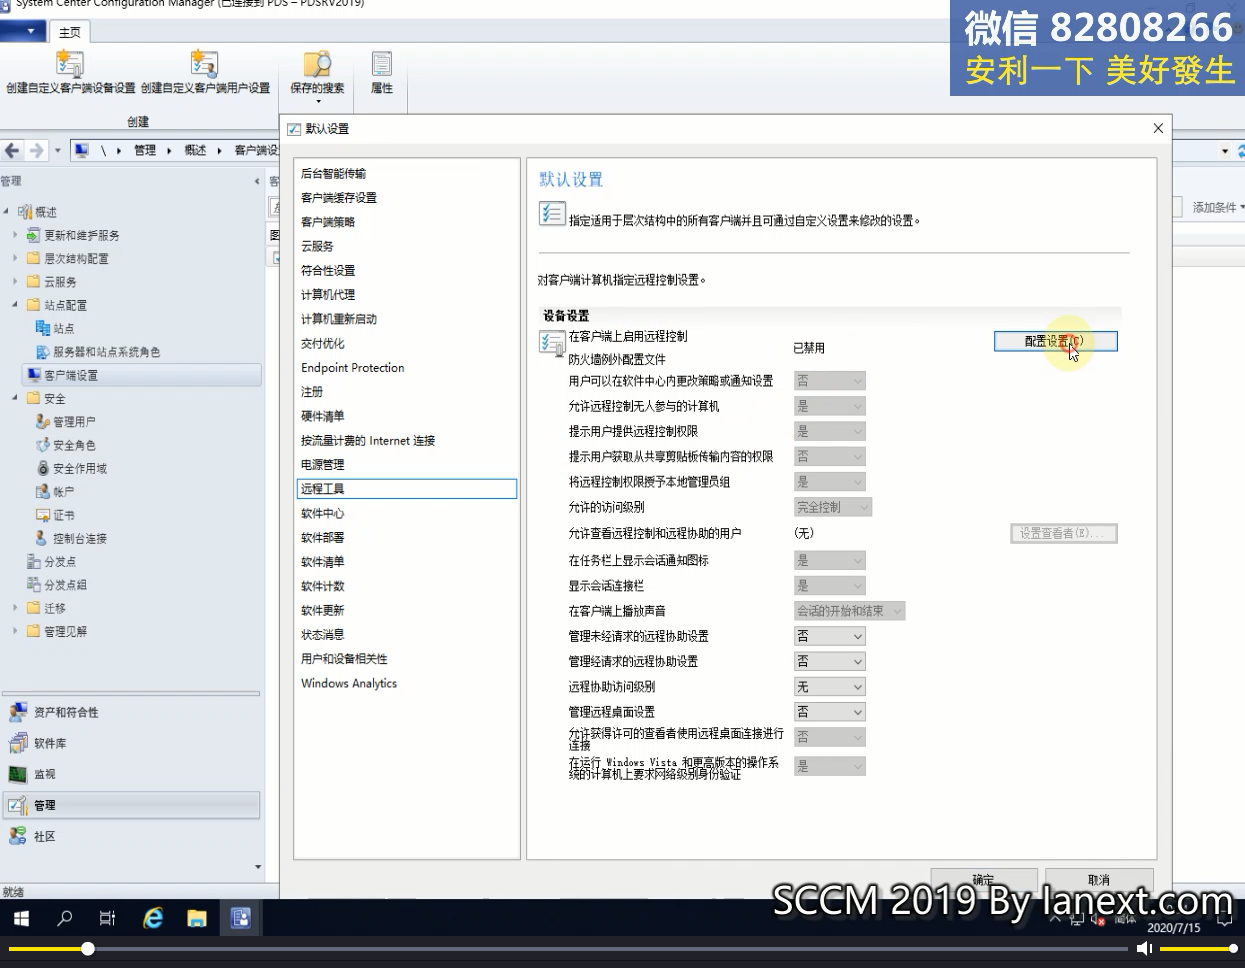Select the 站点 node in tree
This screenshot has width=1245, height=968.
coord(63,328)
